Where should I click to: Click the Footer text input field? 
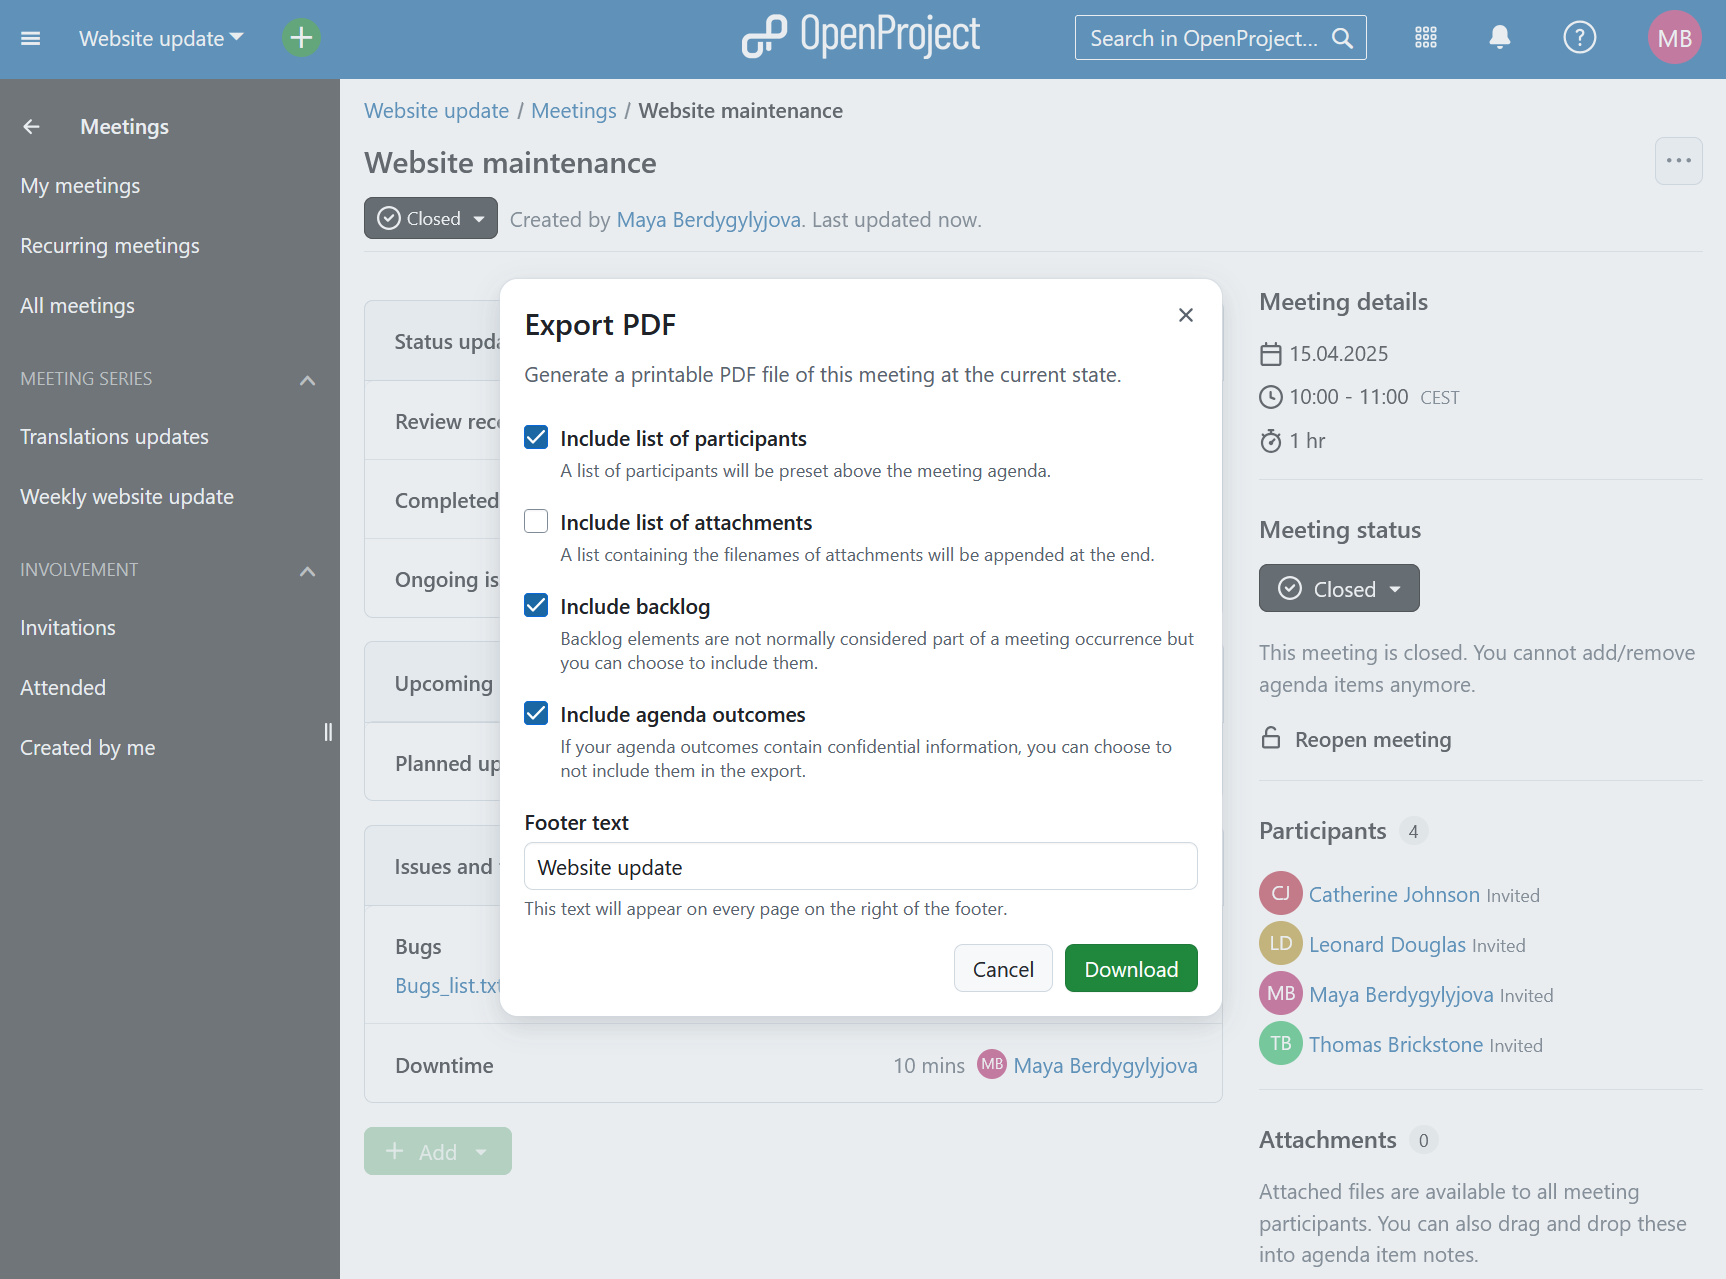click(x=859, y=866)
